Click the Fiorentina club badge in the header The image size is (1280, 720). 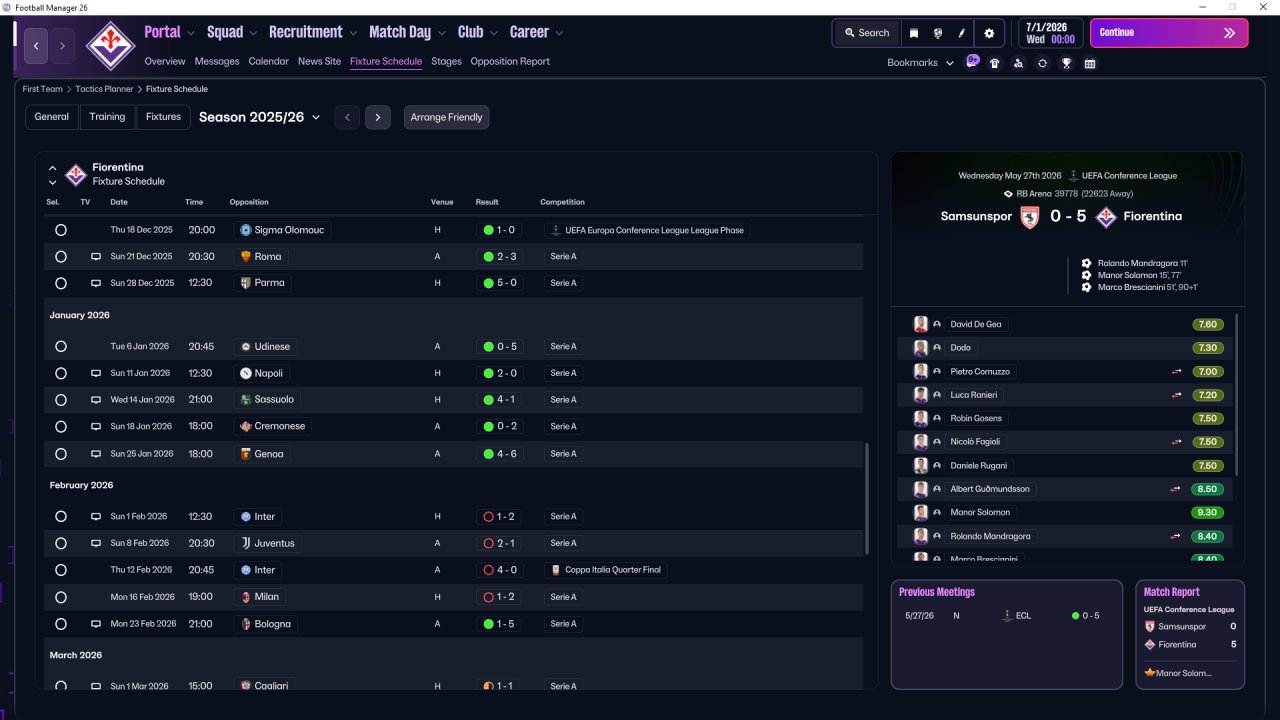click(110, 46)
